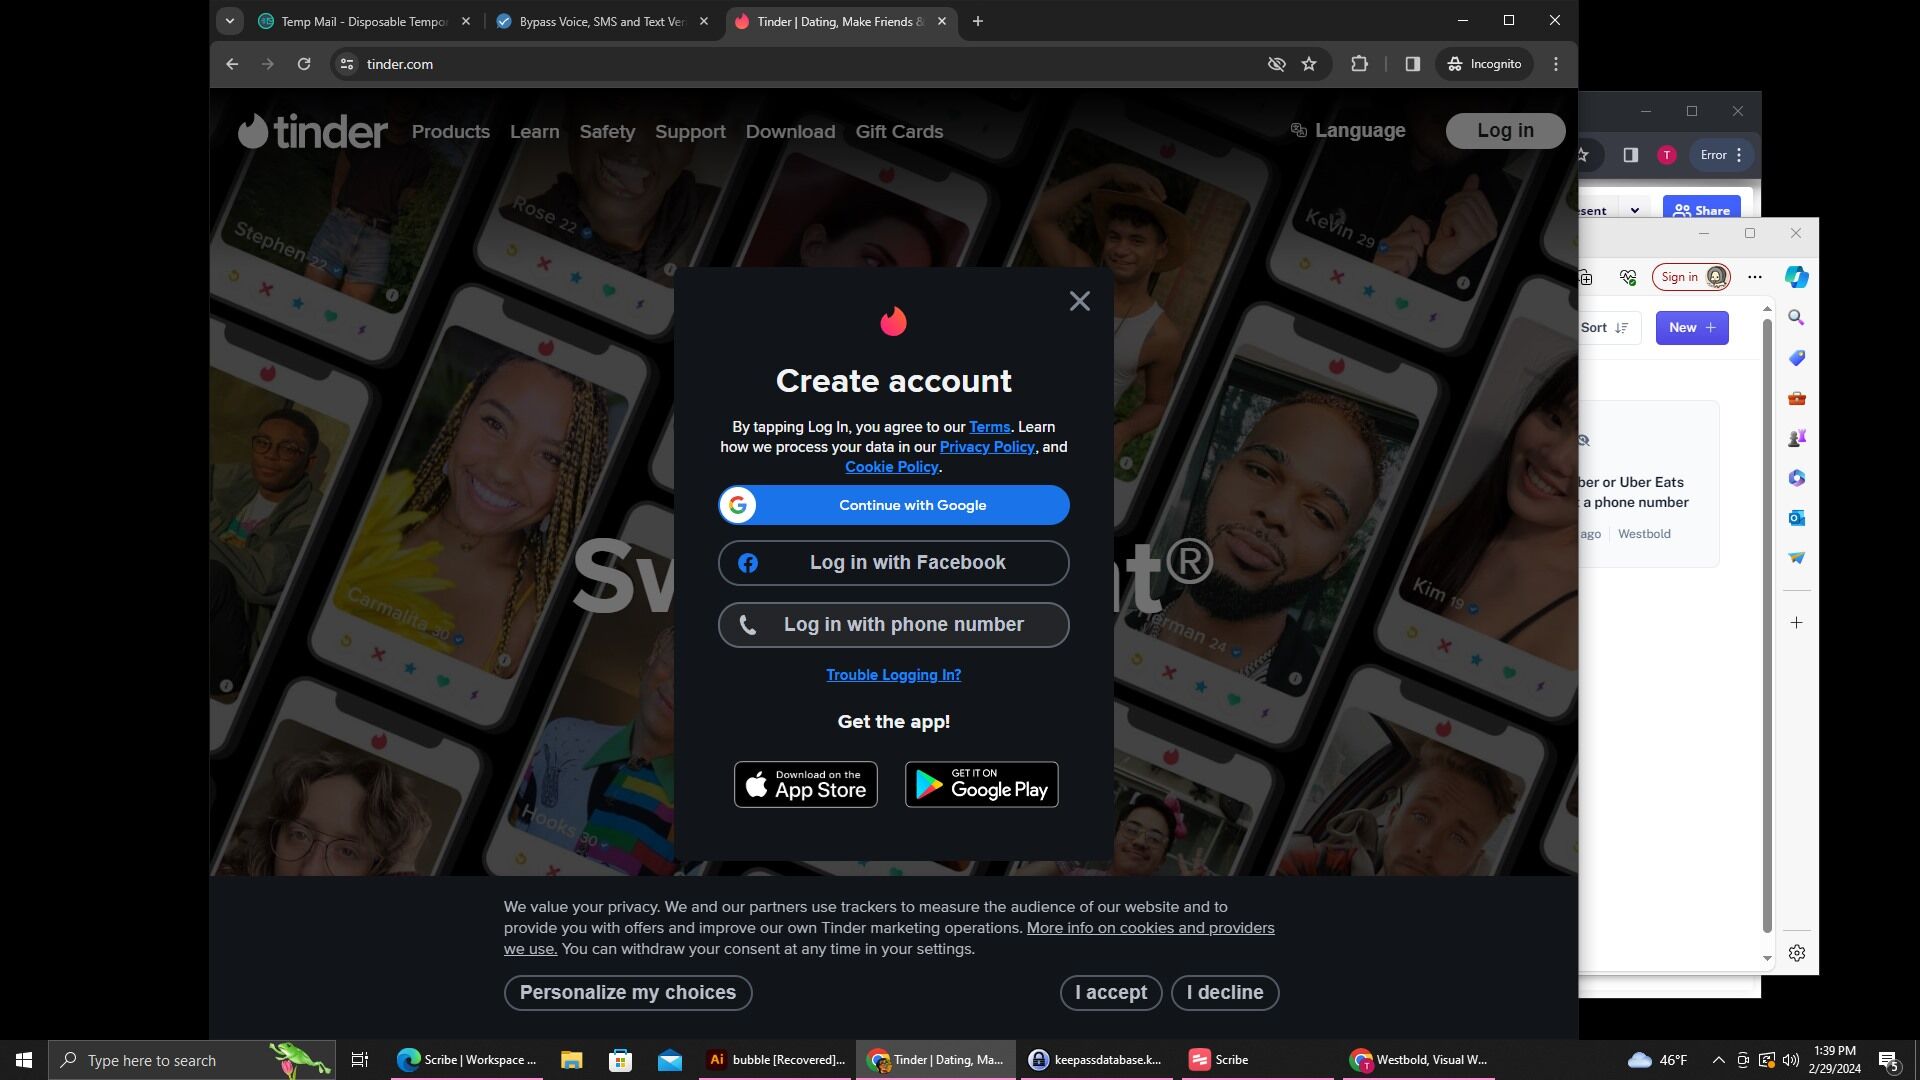Screen dimensions: 1920x1080
Task: Open Edge settings and more menu
Action: (x=1755, y=277)
